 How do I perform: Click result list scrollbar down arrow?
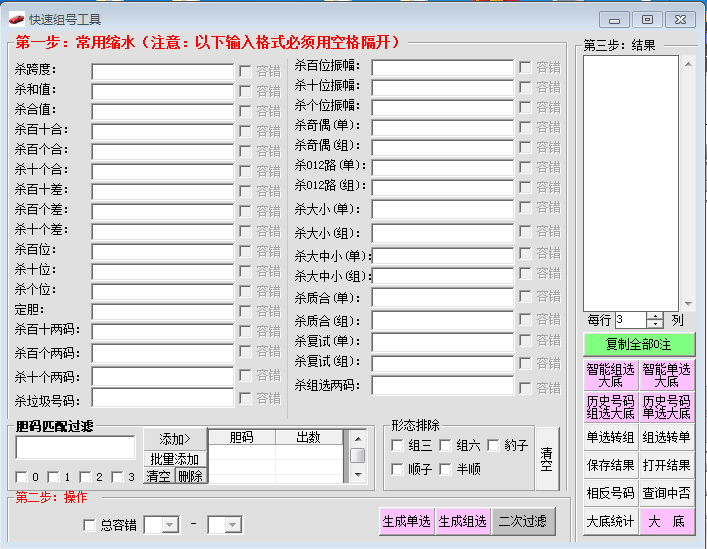(x=688, y=303)
